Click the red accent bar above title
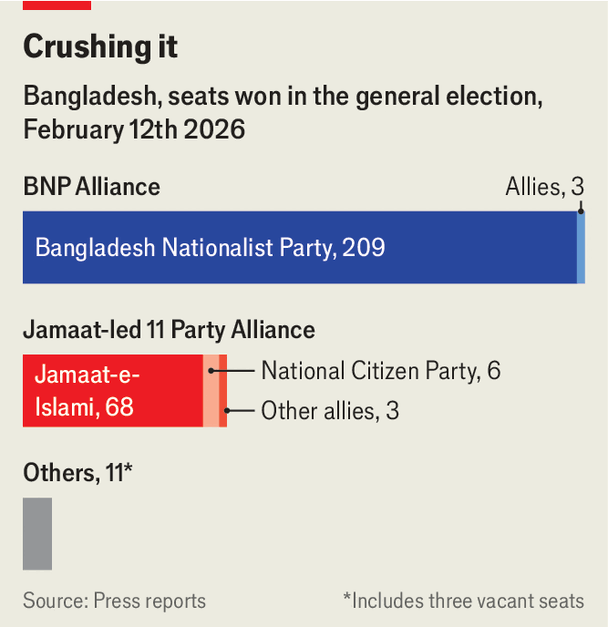608x627 pixels. point(57,5)
